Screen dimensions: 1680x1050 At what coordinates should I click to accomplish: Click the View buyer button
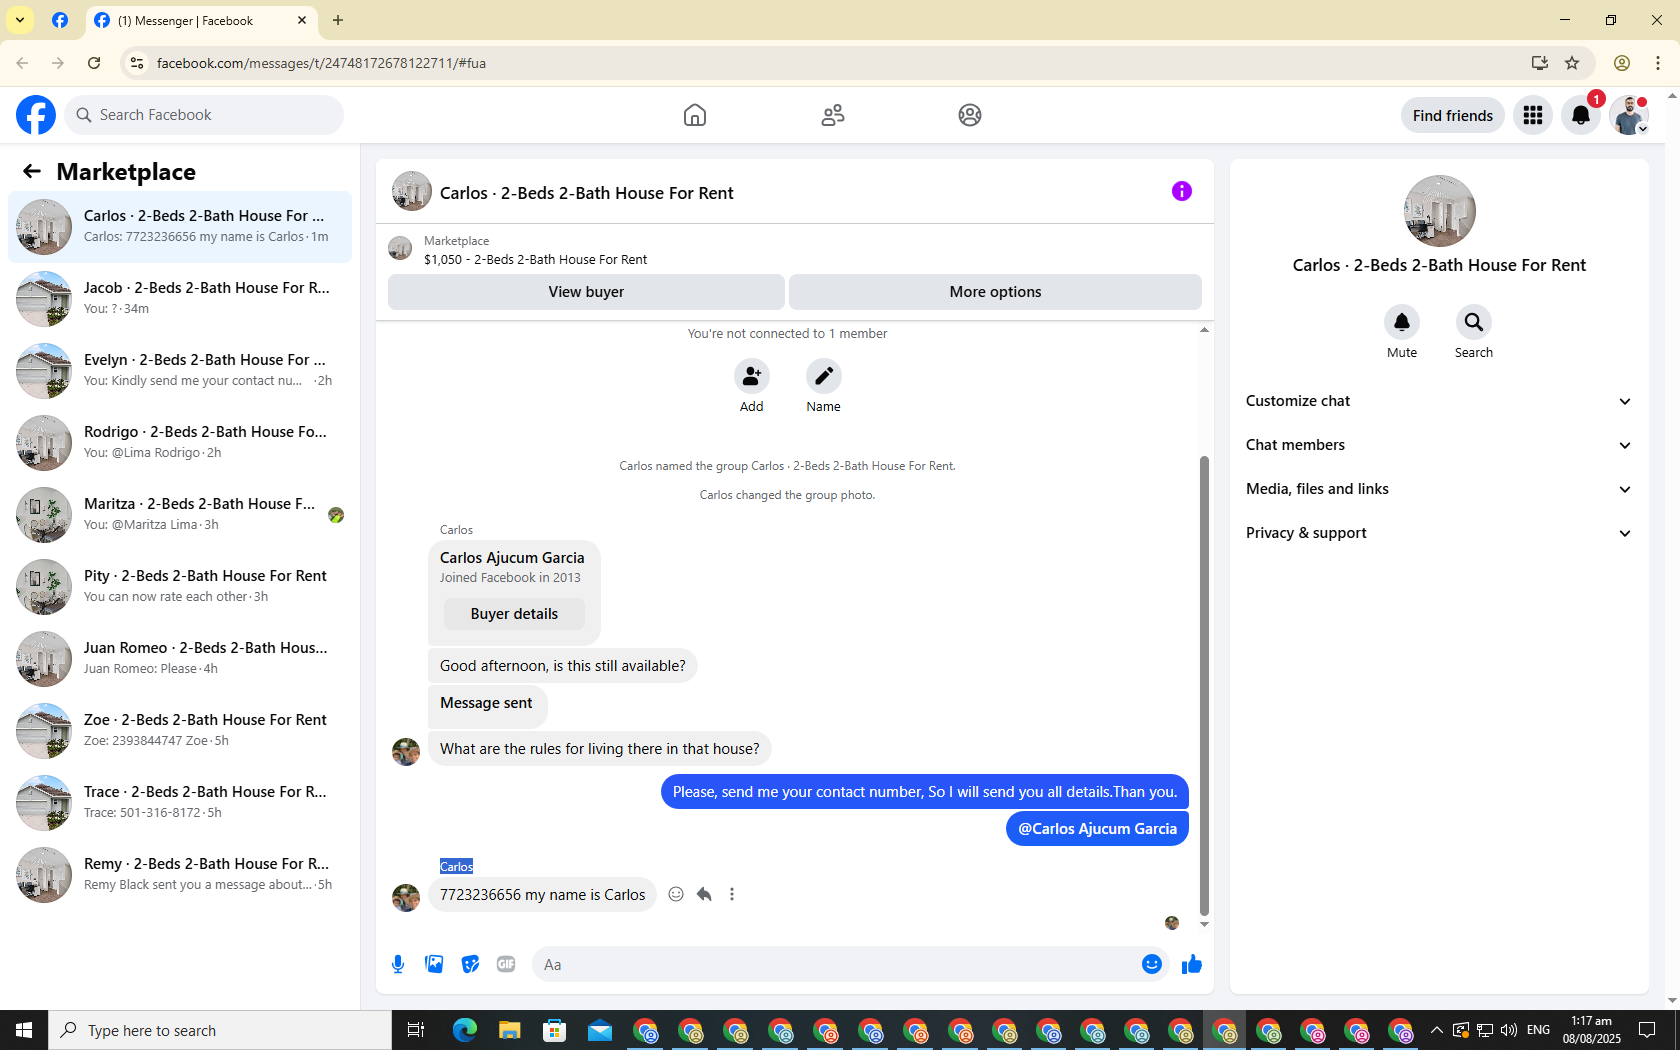coord(586,292)
